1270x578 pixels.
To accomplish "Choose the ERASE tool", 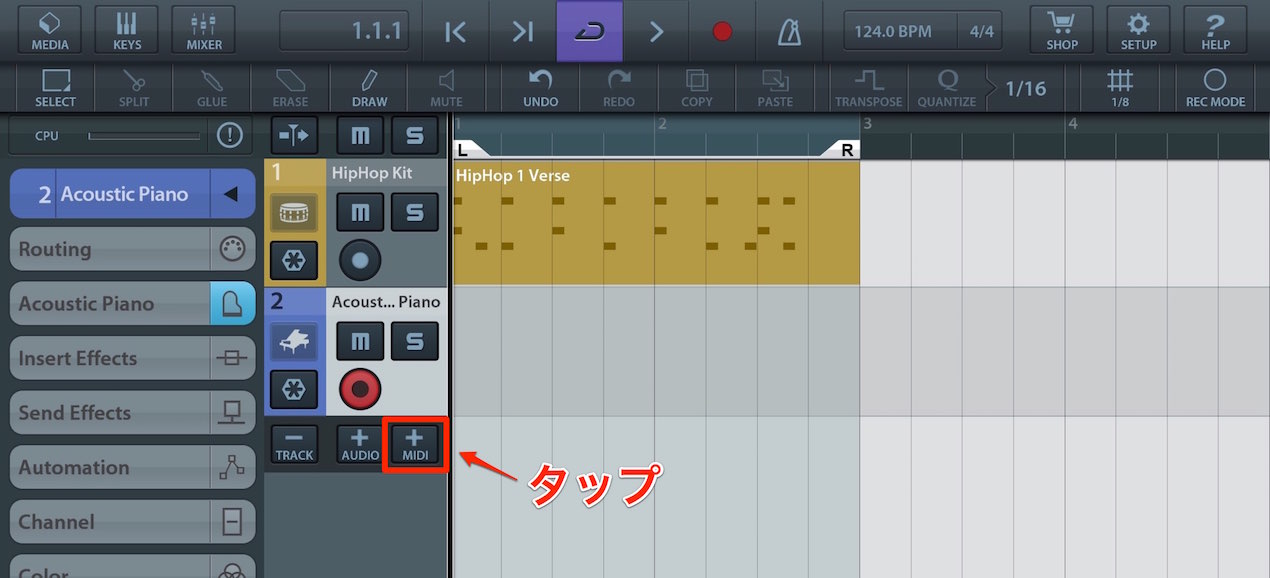I will [x=290, y=88].
